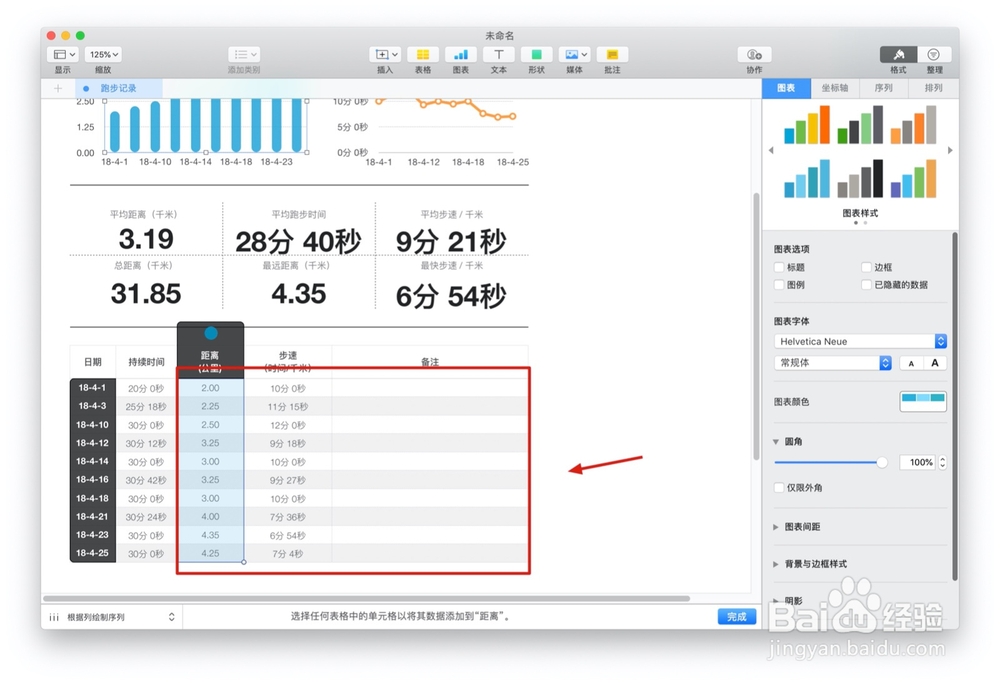Open collaboration via the 协作 icon
1000x683 pixels.
click(753, 55)
